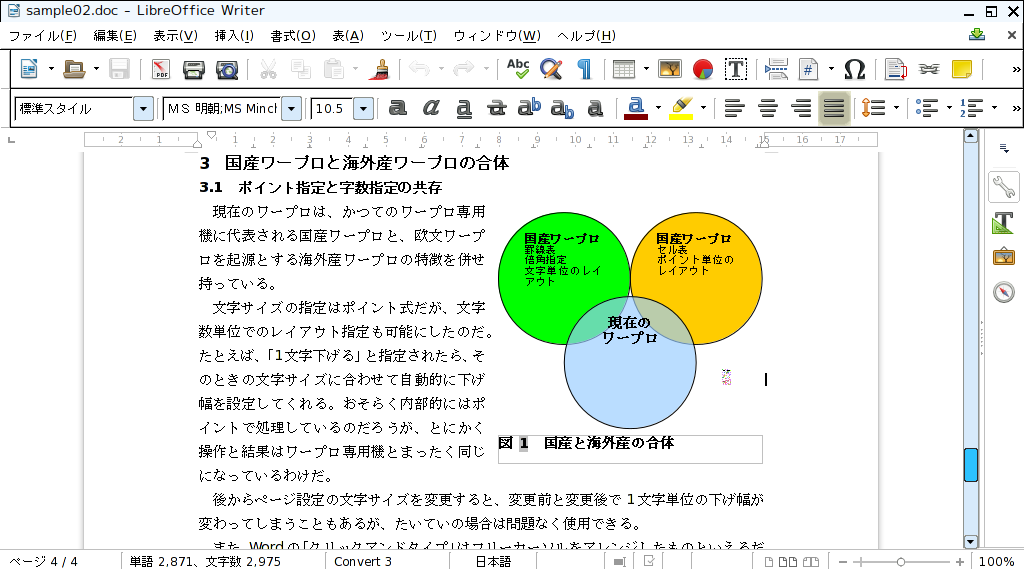Open 書式(O) menu
The height and width of the screenshot is (572, 1024).
point(293,35)
